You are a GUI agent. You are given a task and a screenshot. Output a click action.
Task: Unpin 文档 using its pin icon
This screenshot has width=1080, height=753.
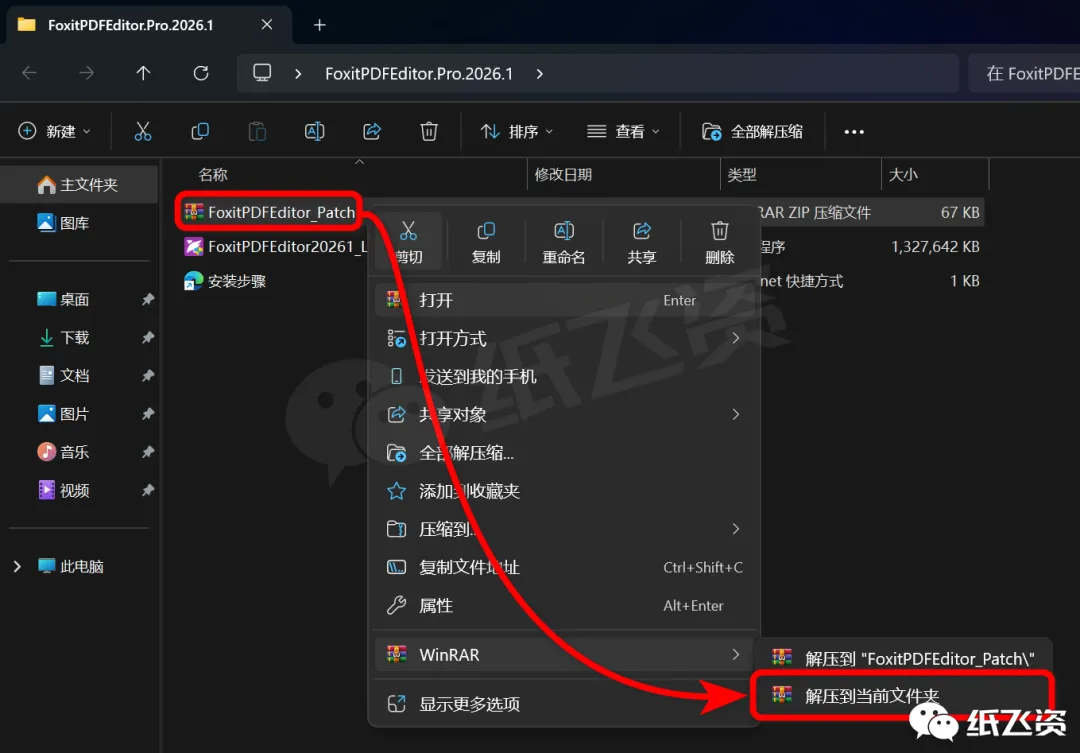click(x=147, y=375)
